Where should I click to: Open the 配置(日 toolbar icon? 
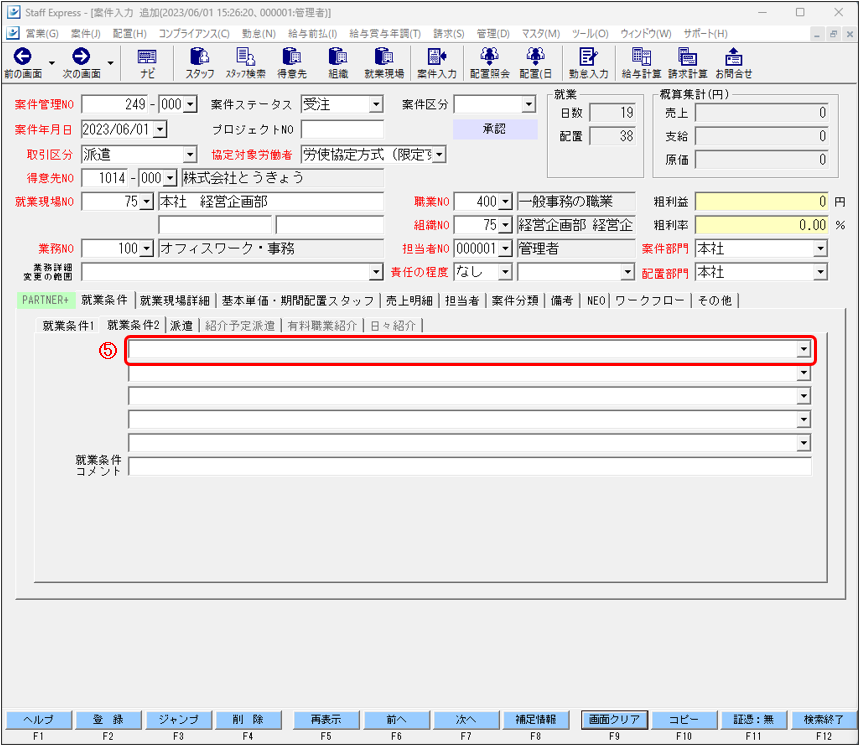click(535, 57)
